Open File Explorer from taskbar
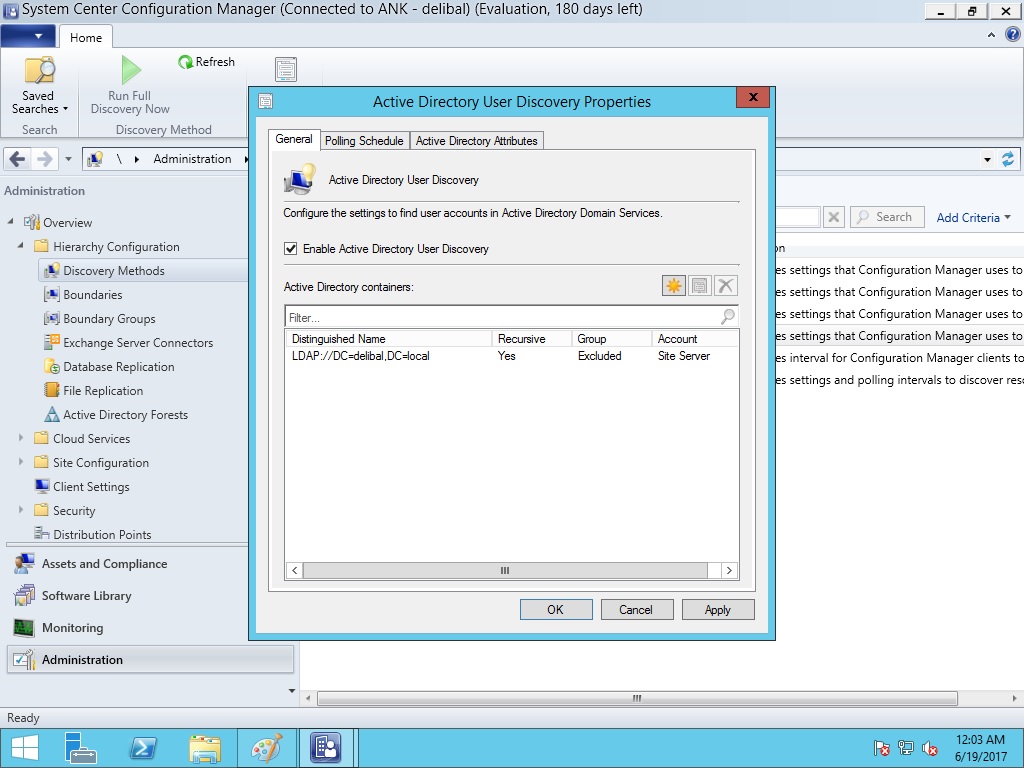The width and height of the screenshot is (1024, 768). [x=204, y=748]
